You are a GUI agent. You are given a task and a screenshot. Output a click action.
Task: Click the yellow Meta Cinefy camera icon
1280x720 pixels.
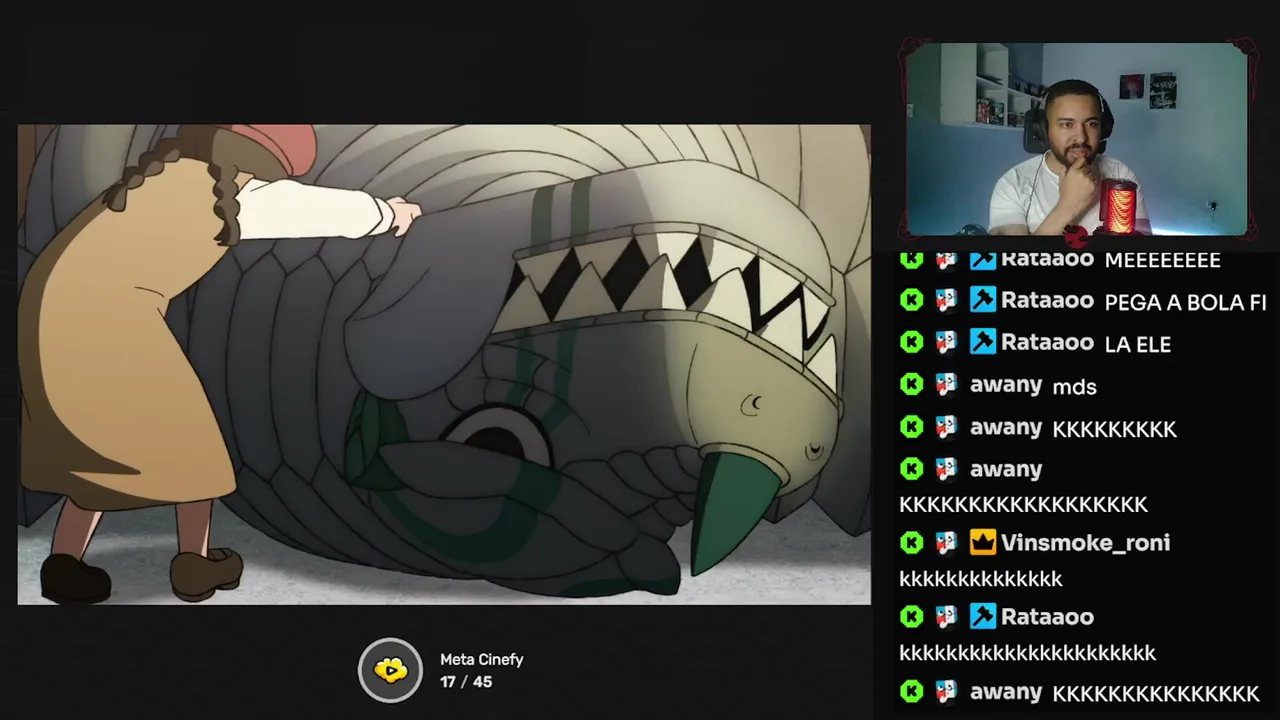tap(391, 670)
